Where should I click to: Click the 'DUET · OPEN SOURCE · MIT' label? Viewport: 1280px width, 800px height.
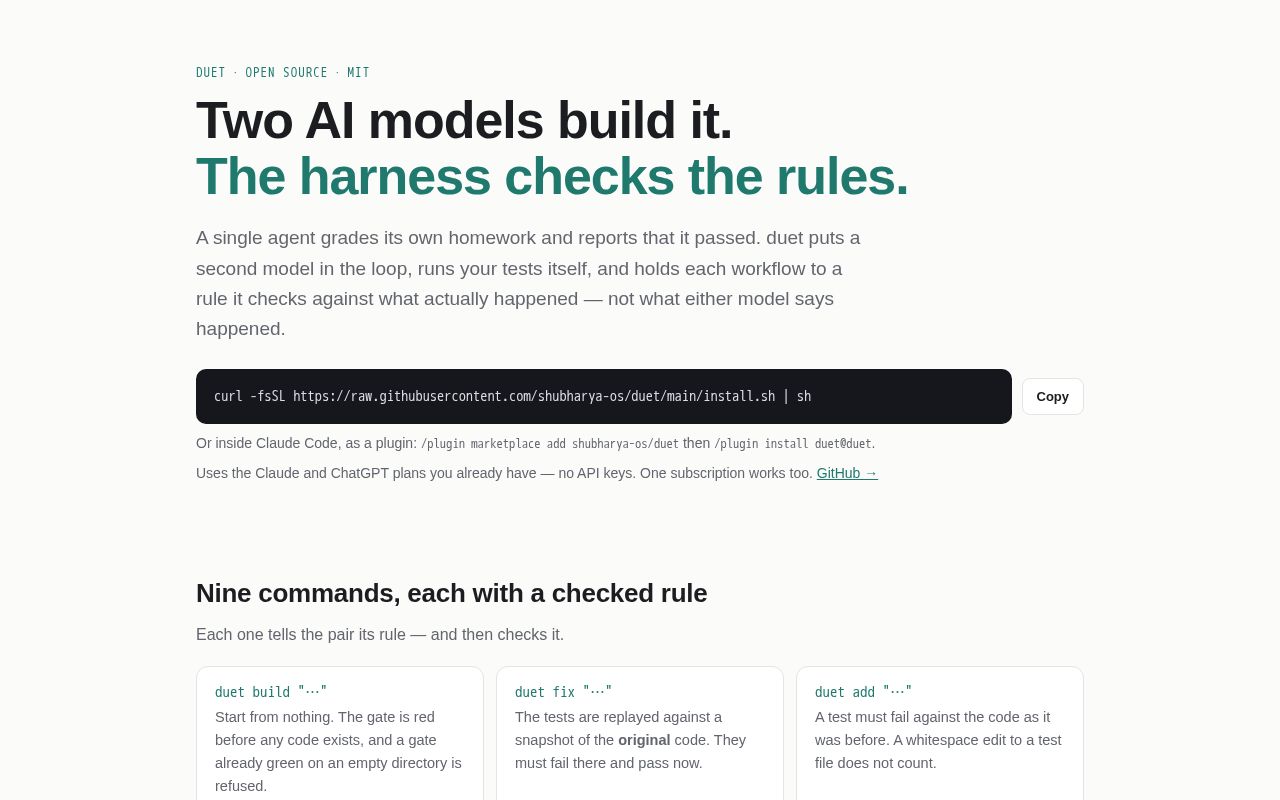(x=283, y=73)
